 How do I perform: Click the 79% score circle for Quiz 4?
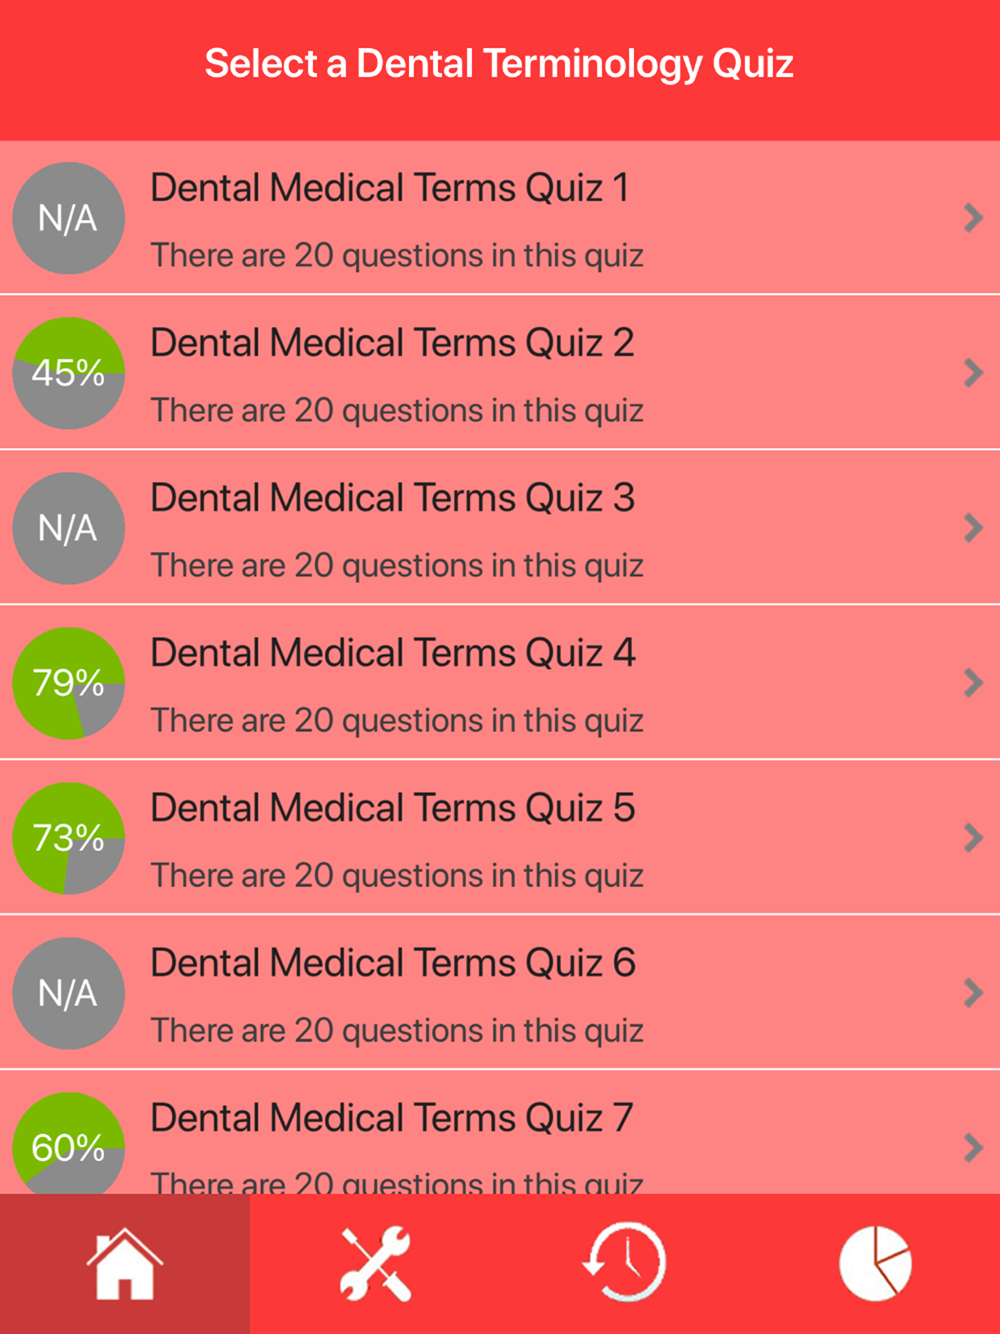click(x=68, y=683)
